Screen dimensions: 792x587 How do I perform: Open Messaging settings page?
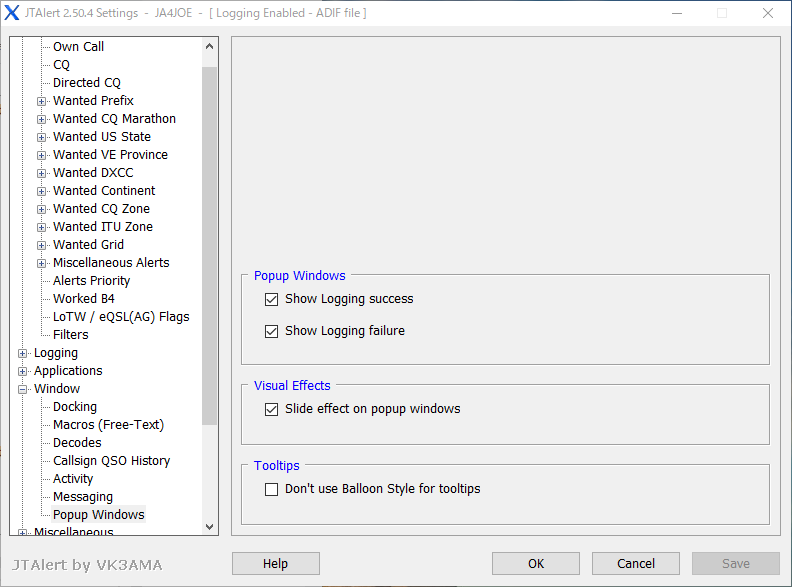click(83, 497)
